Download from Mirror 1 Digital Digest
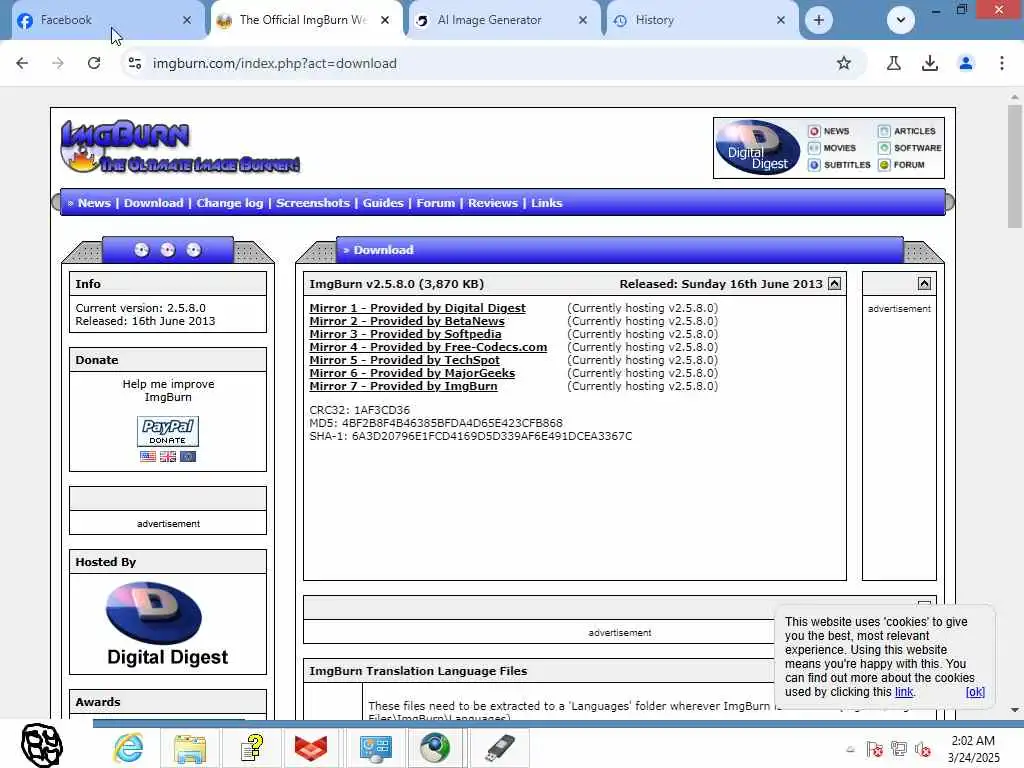 417,308
